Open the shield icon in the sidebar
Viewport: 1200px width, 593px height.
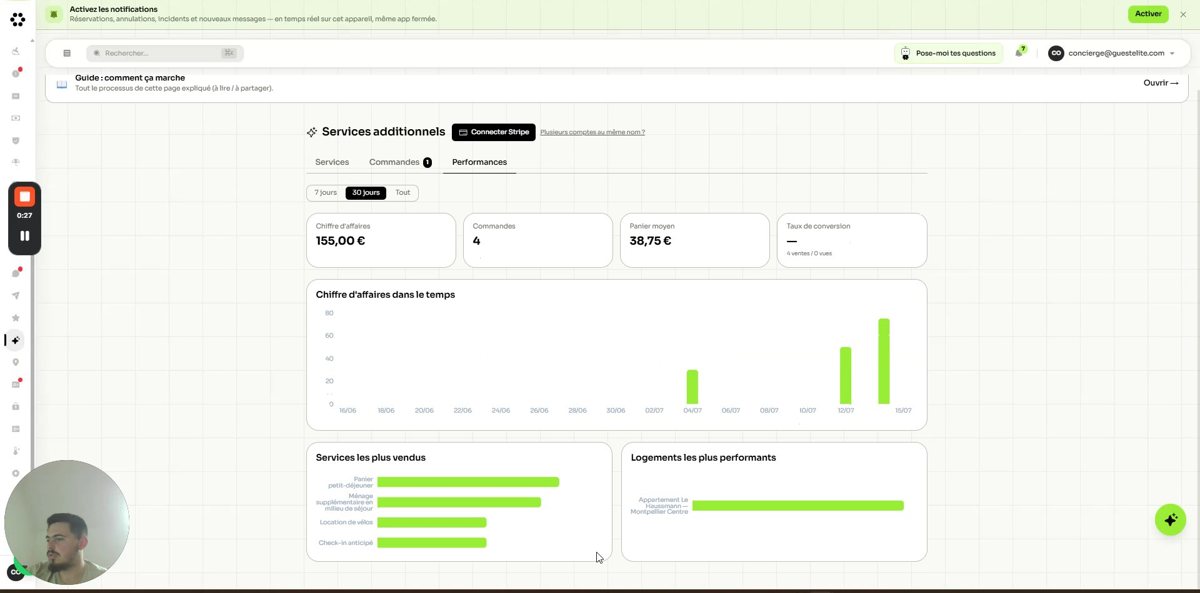(16, 140)
